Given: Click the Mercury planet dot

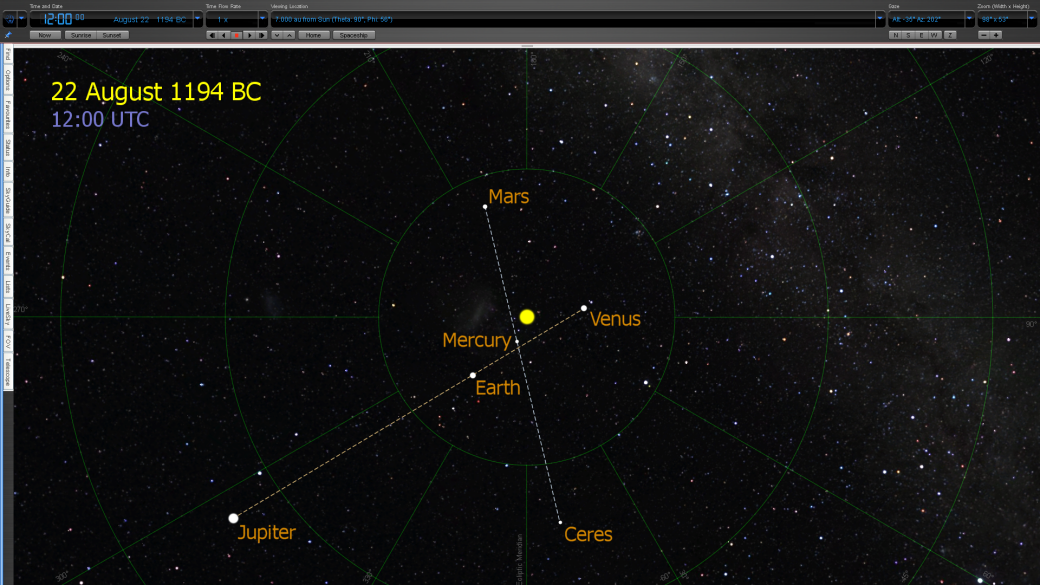Looking at the screenshot, I should click(517, 342).
